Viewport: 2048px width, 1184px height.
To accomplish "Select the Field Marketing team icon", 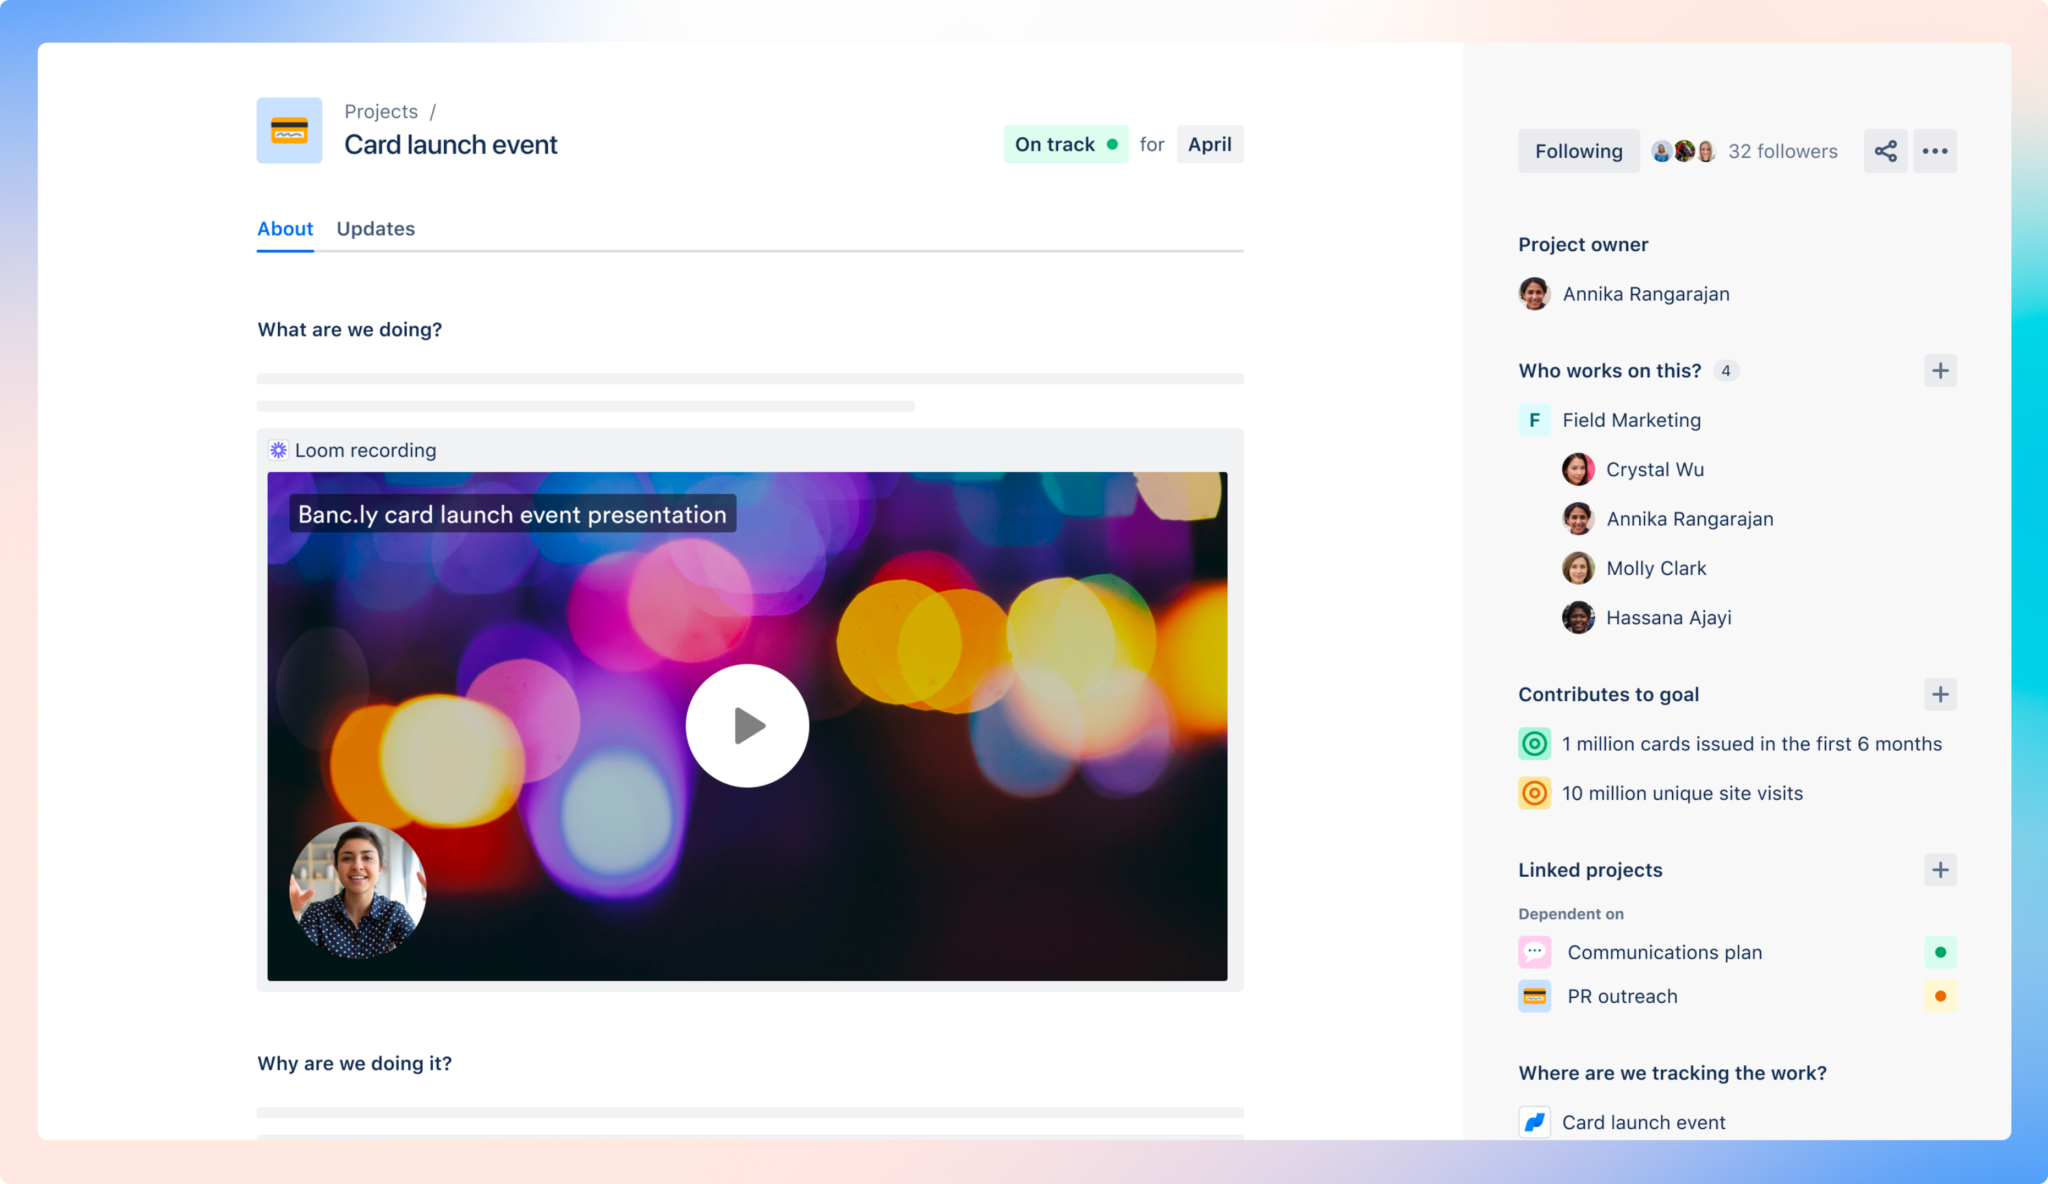I will click(1534, 420).
